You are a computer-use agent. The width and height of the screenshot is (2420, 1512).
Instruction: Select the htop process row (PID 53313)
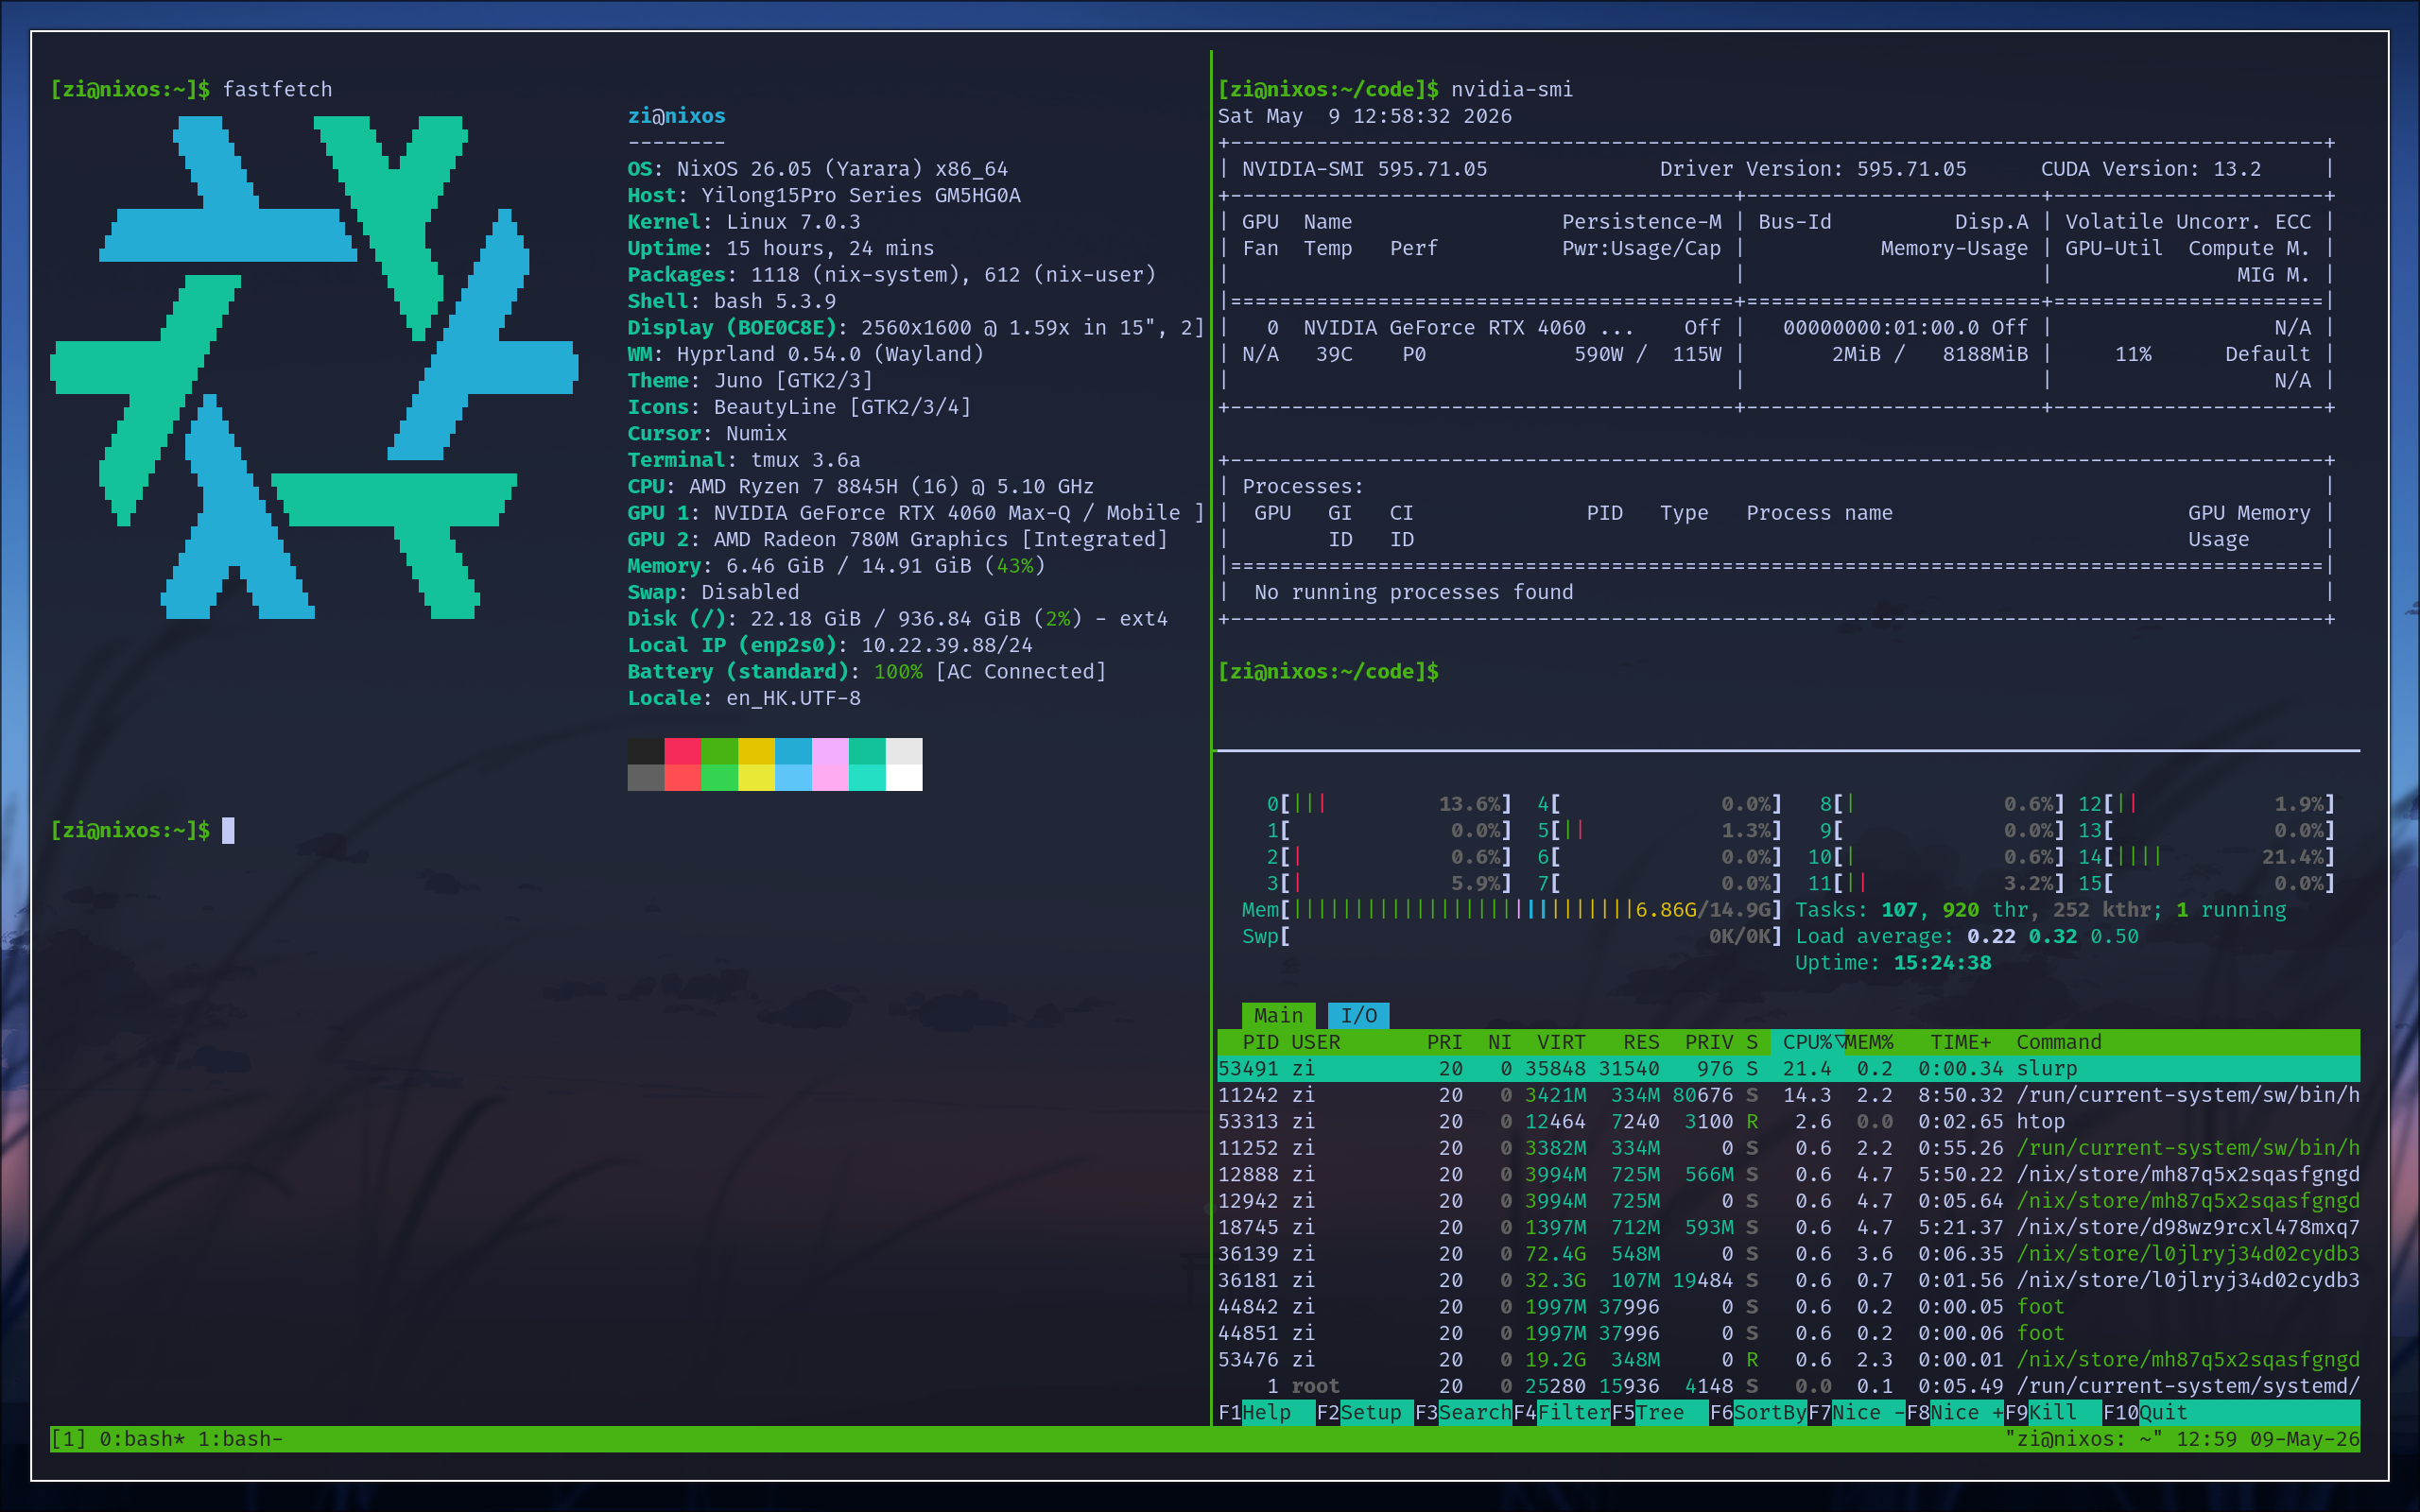pyautogui.click(x=1789, y=1121)
